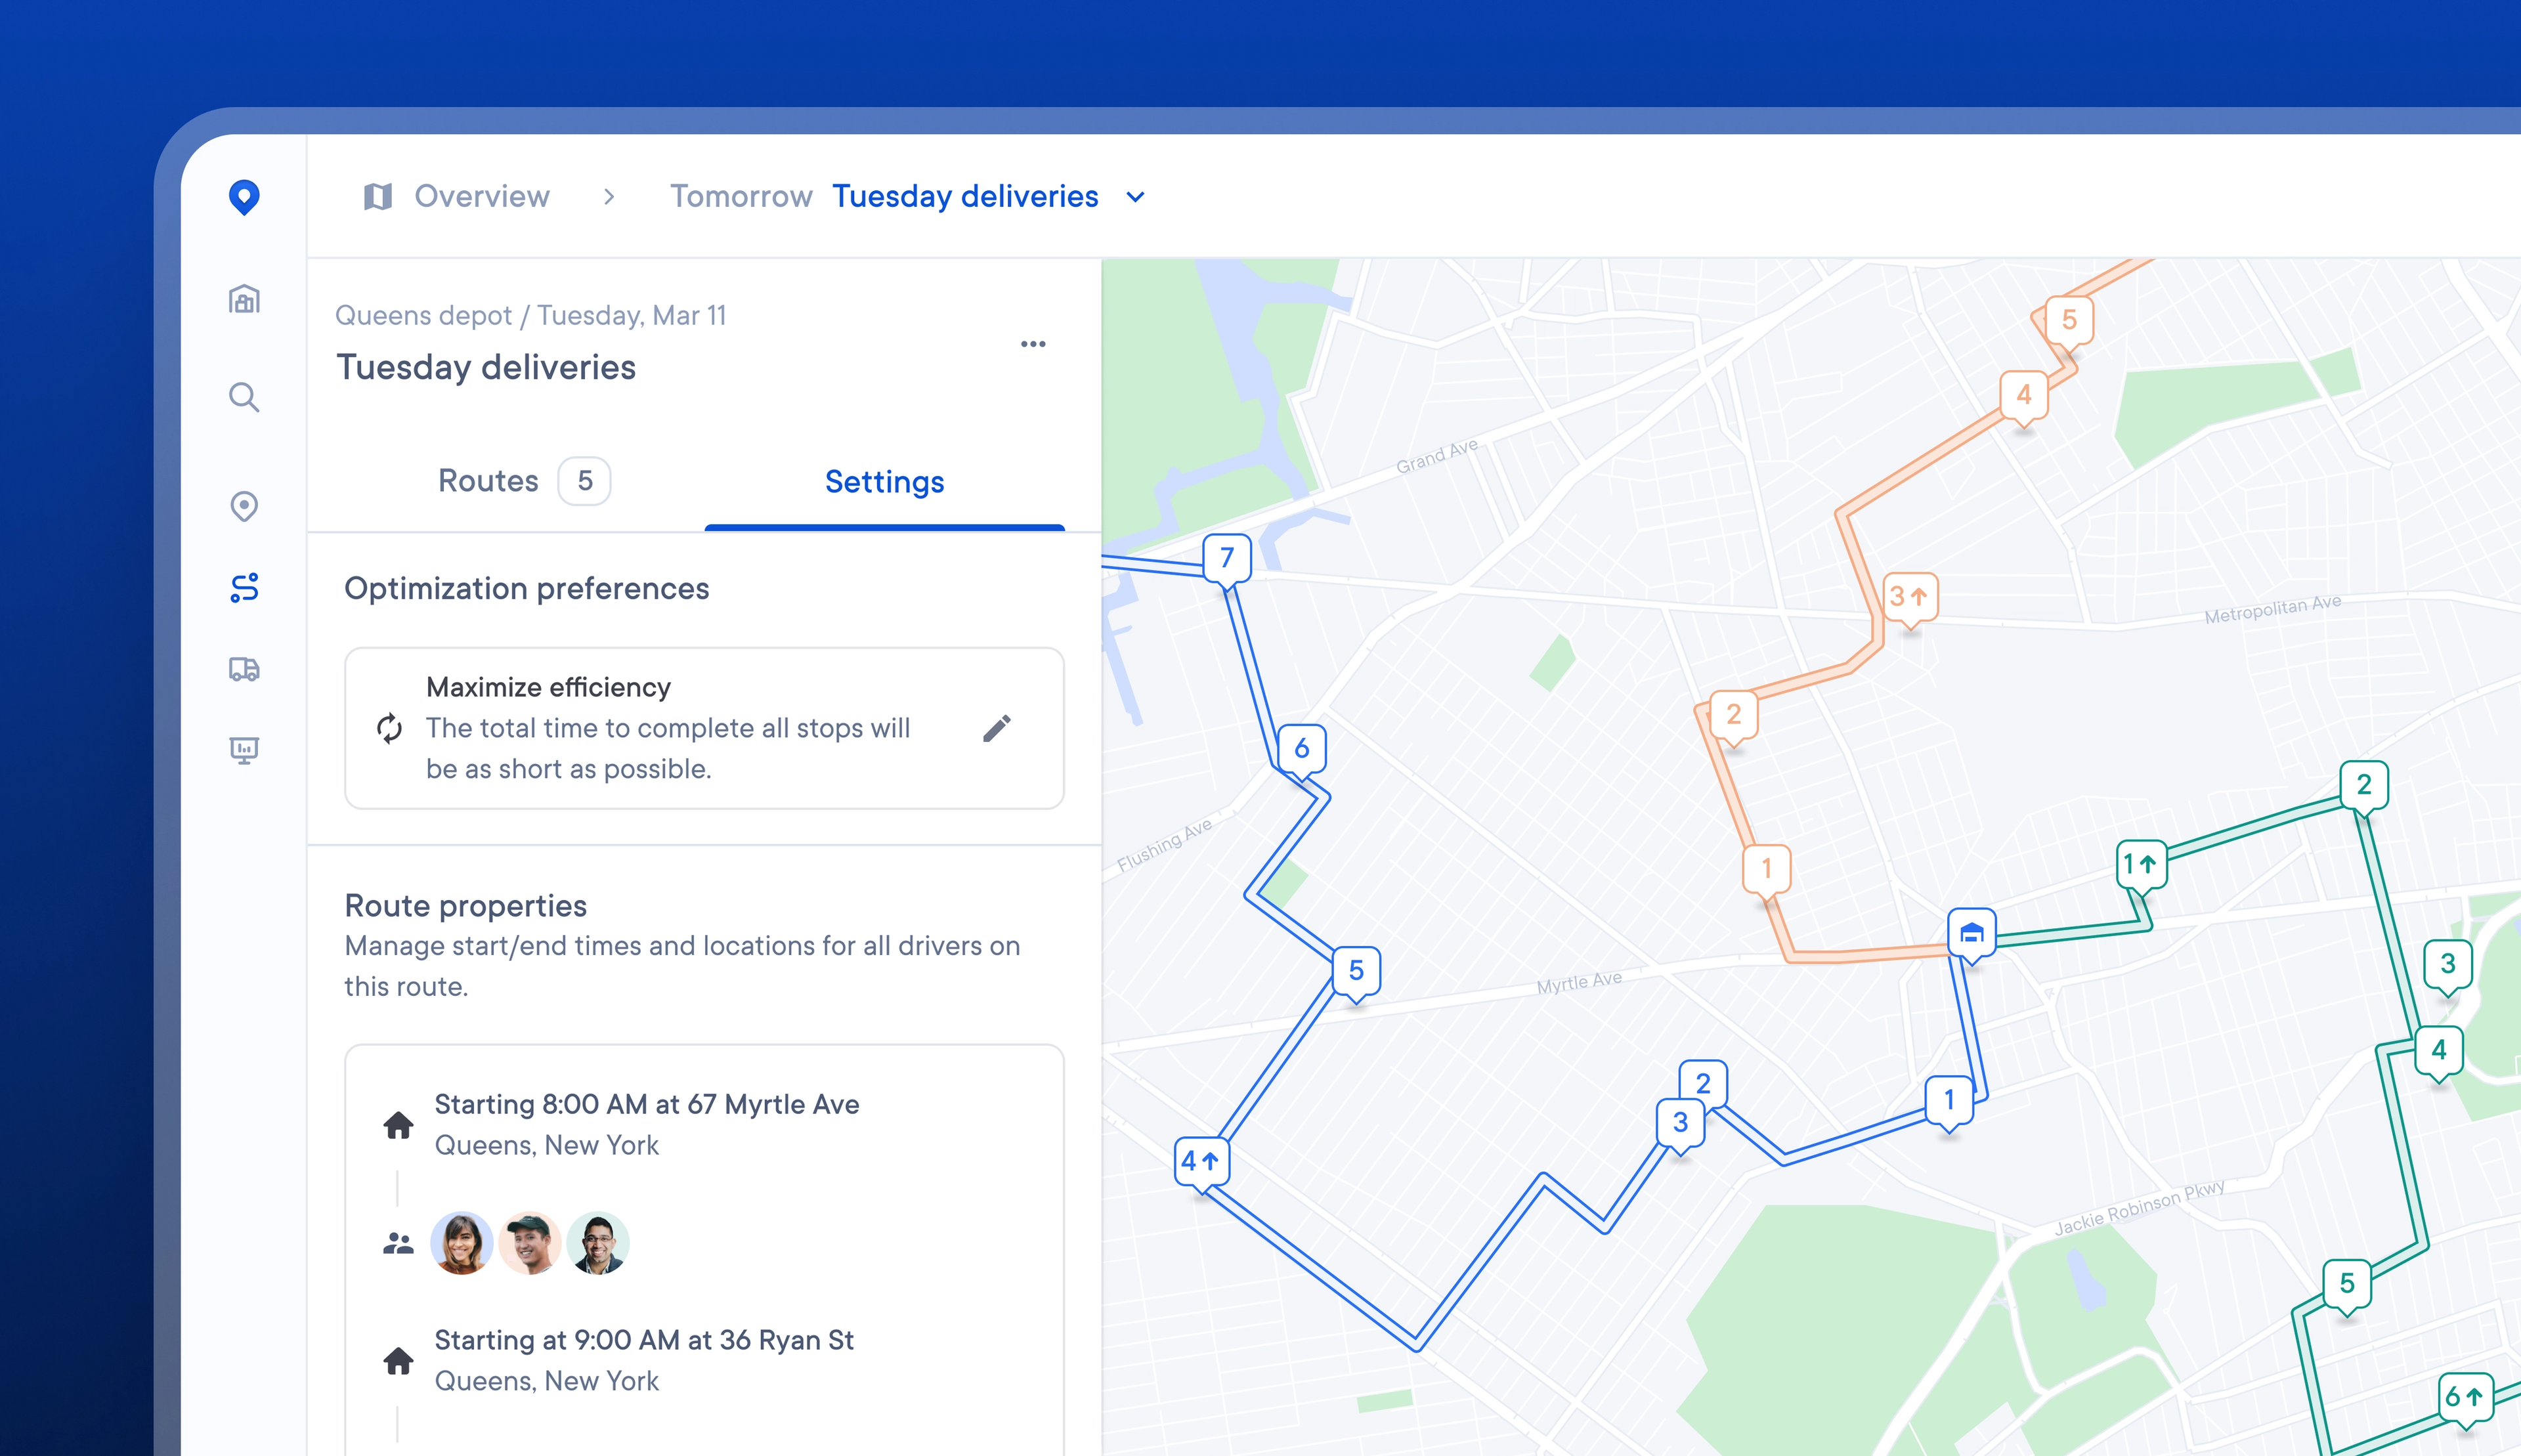Open the analytics presentation sidebar icon
The image size is (2521, 1456).
tap(244, 750)
